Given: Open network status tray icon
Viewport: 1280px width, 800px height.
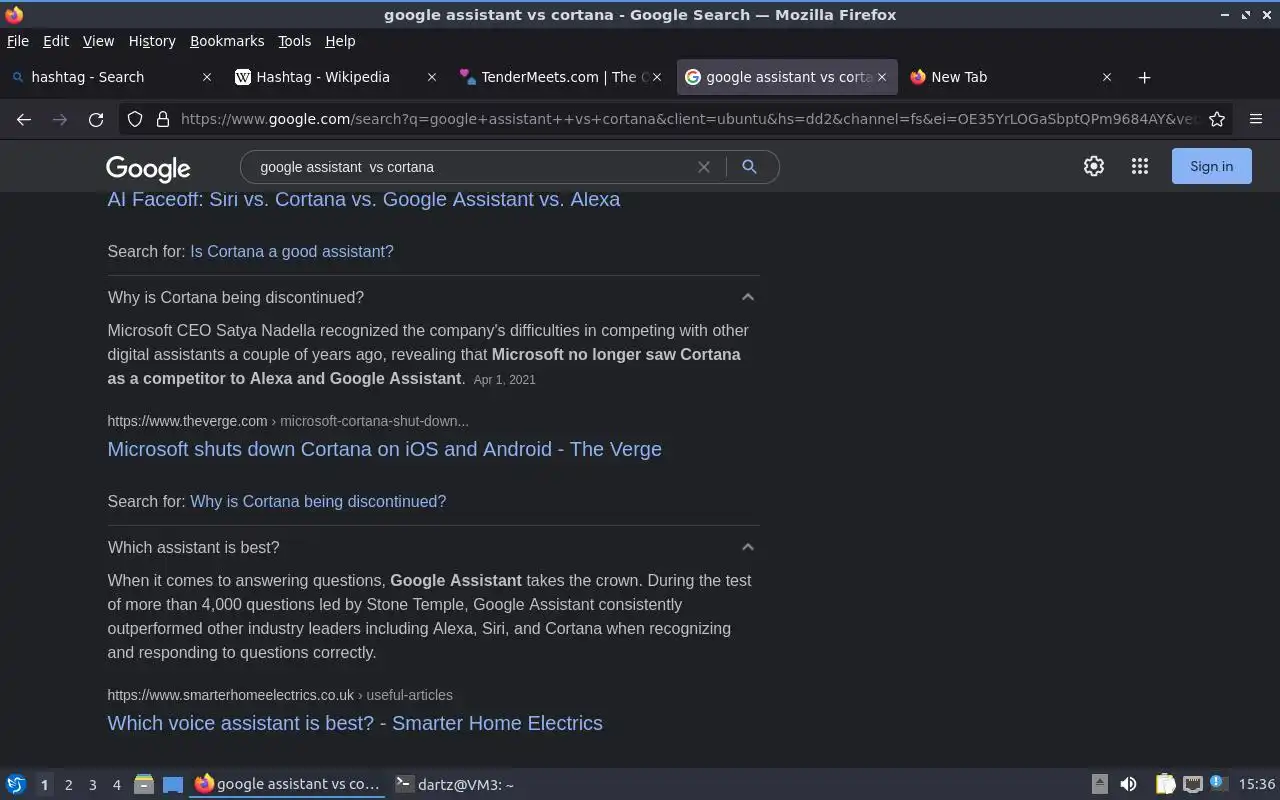Looking at the screenshot, I should [1192, 785].
